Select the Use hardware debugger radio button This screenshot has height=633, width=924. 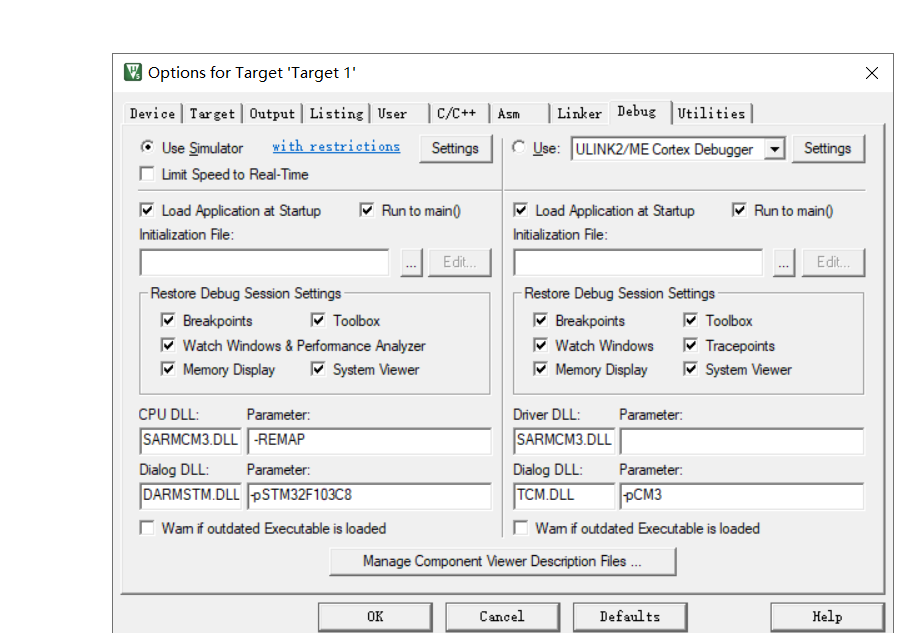(x=519, y=147)
